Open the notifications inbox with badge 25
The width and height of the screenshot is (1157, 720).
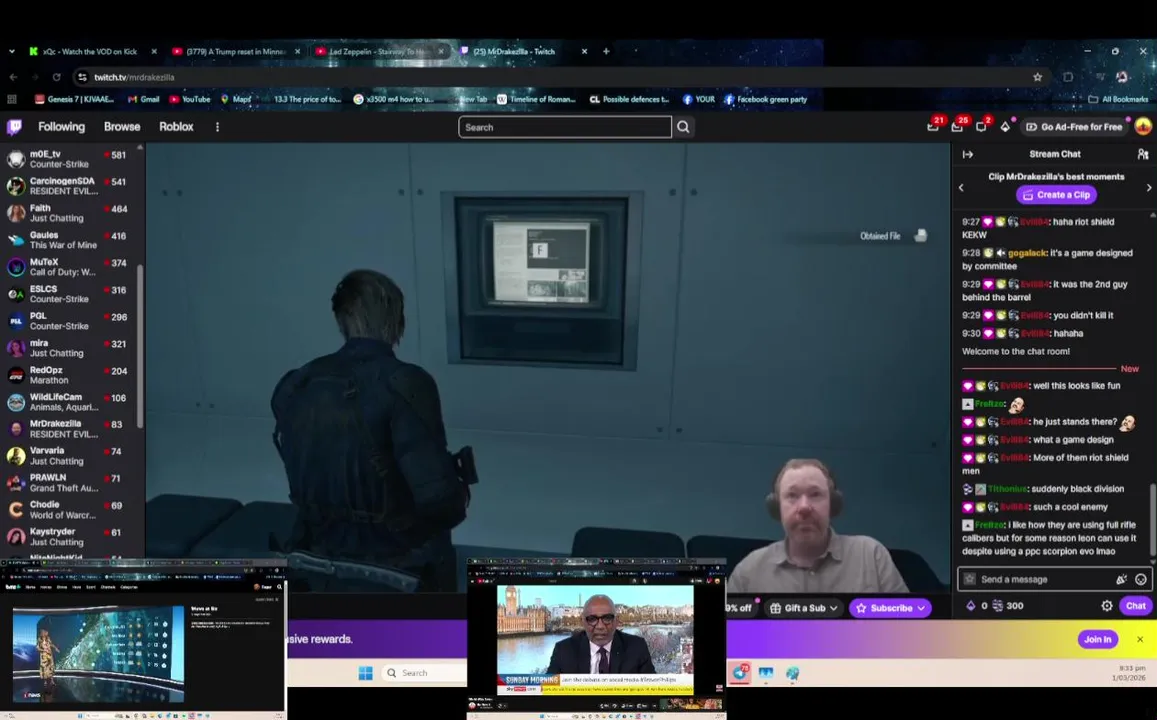[x=957, y=127]
